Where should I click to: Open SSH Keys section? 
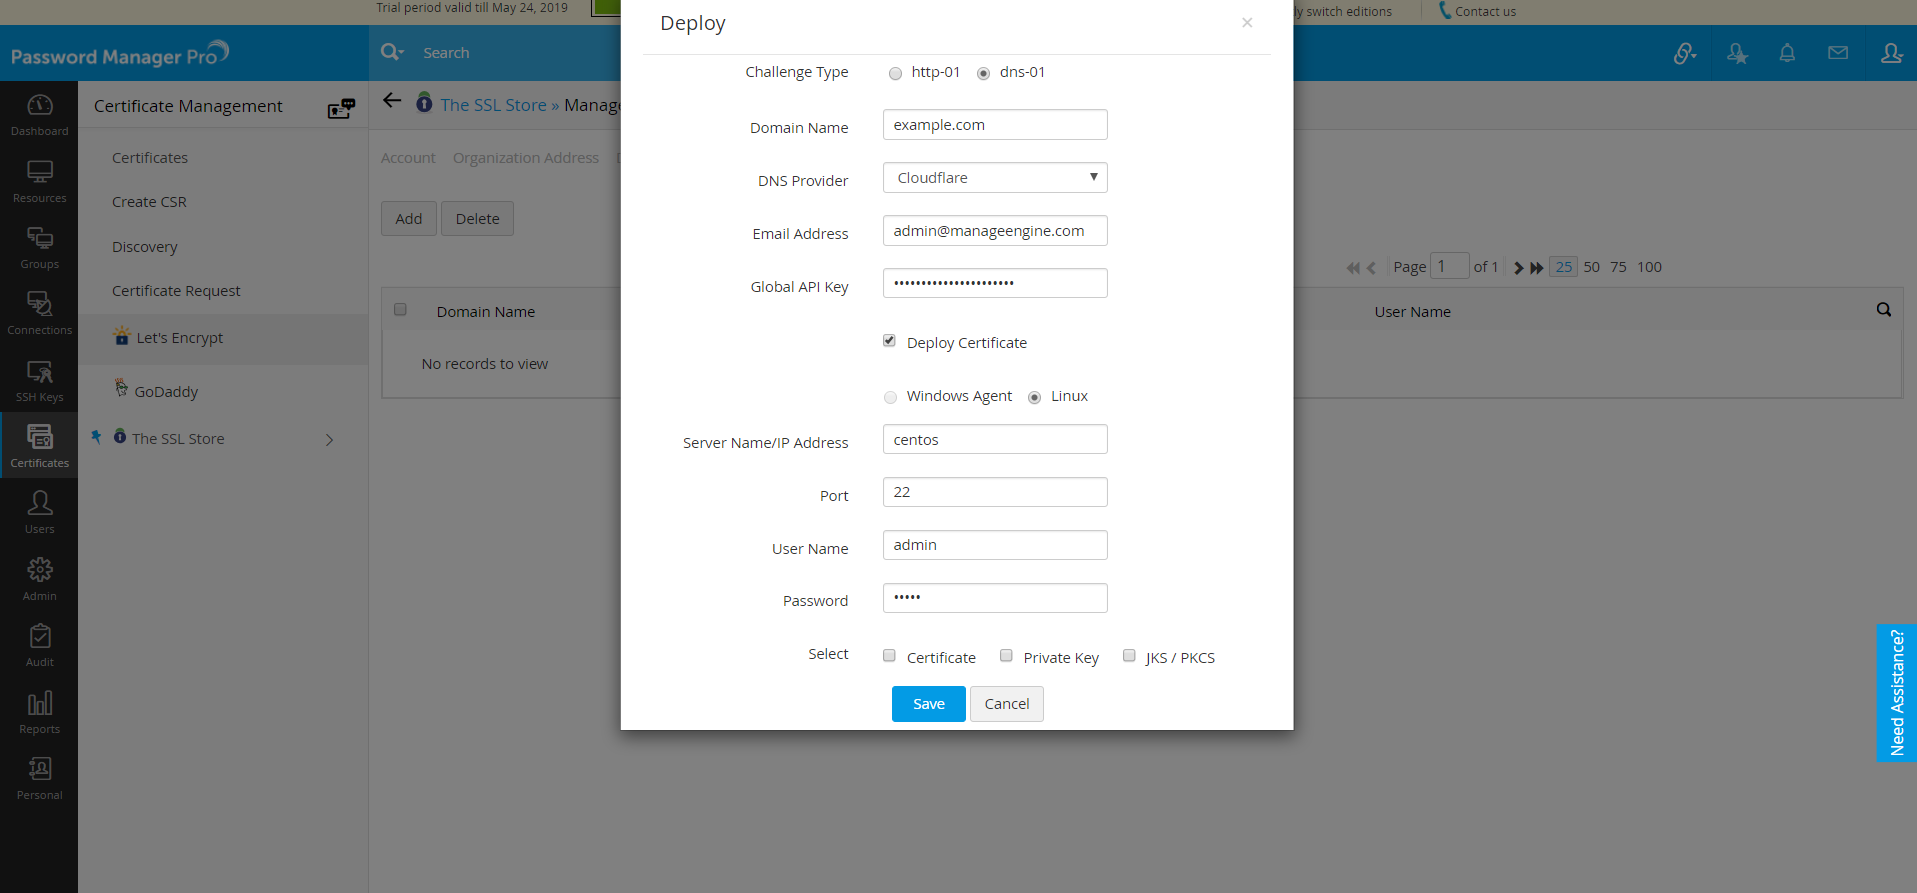point(39,381)
